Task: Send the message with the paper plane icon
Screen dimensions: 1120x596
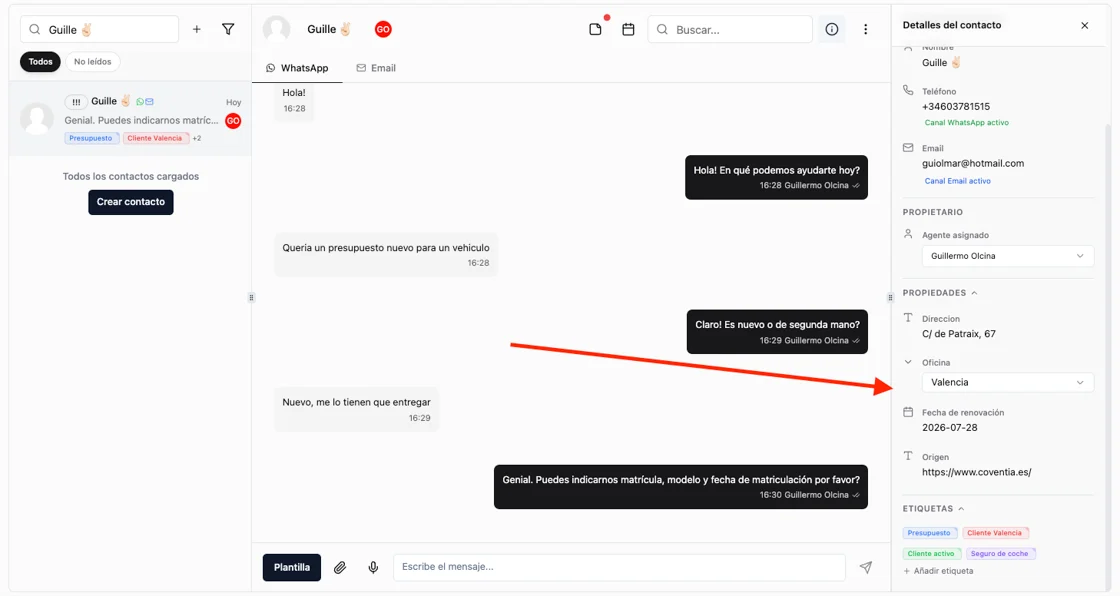Action: pyautogui.click(x=865, y=567)
